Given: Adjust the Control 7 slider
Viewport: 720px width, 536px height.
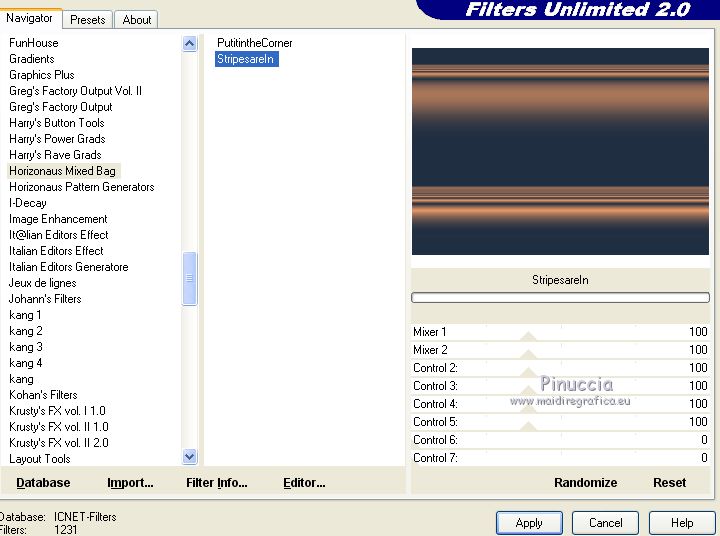Looking at the screenshot, I should click(560, 458).
